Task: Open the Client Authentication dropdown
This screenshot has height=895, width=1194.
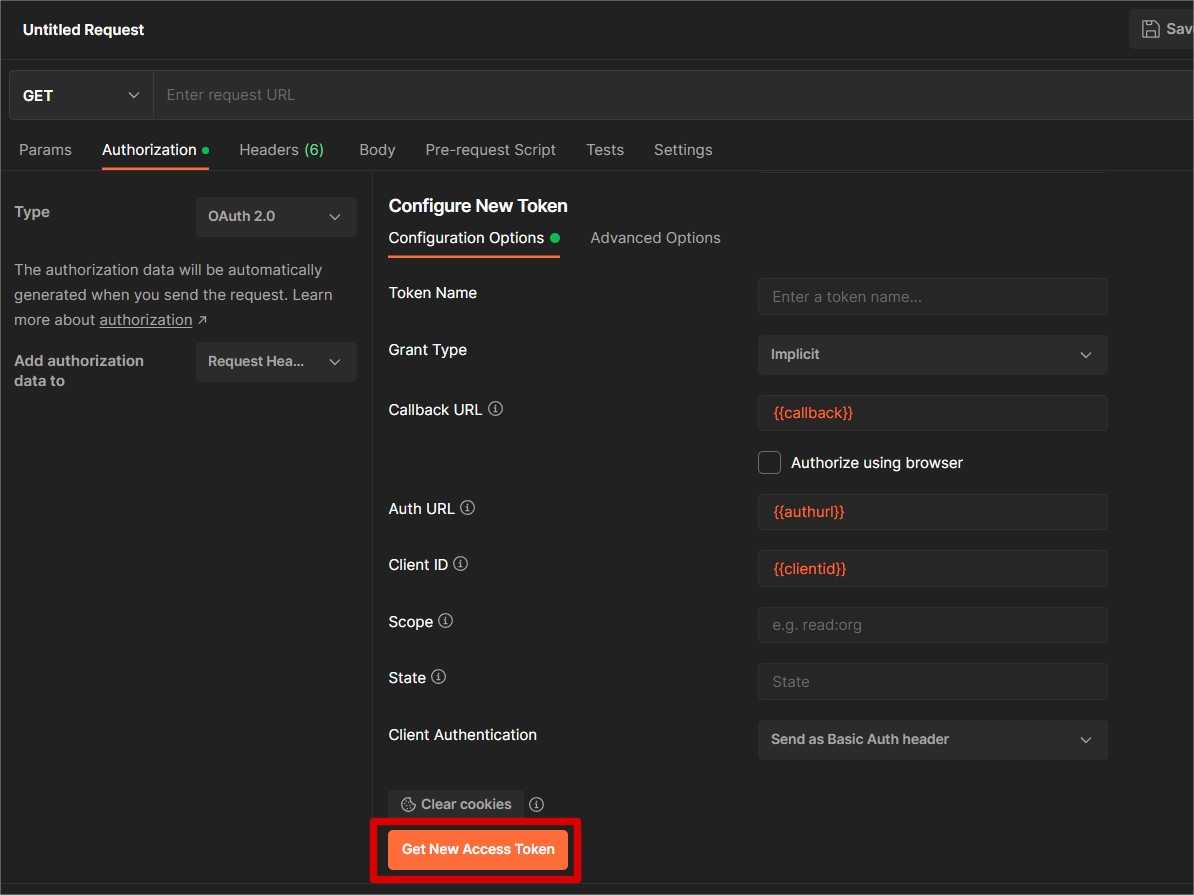Action: coord(932,740)
